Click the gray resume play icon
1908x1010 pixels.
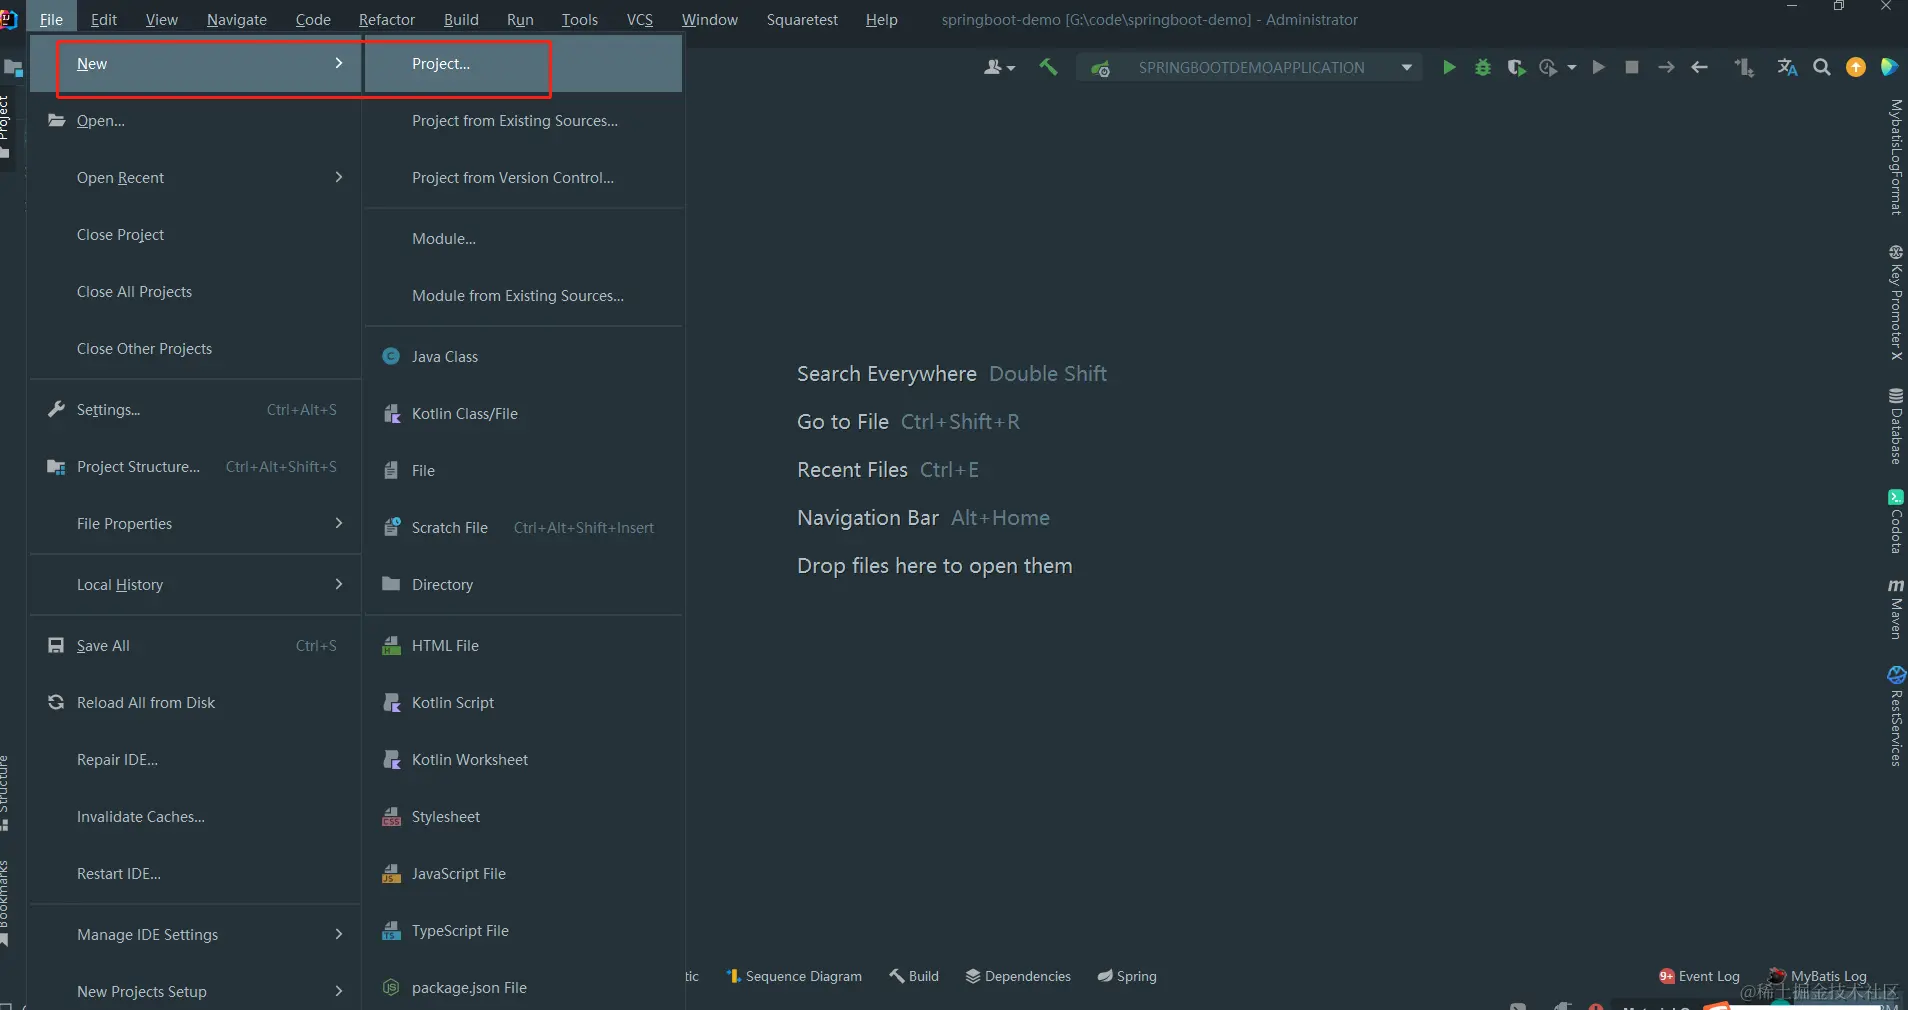[x=1598, y=67]
